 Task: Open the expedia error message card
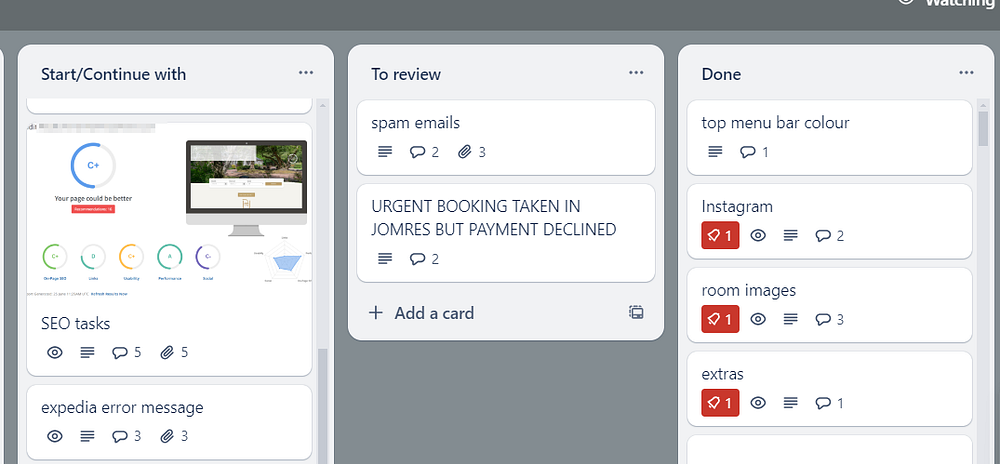[x=169, y=421]
